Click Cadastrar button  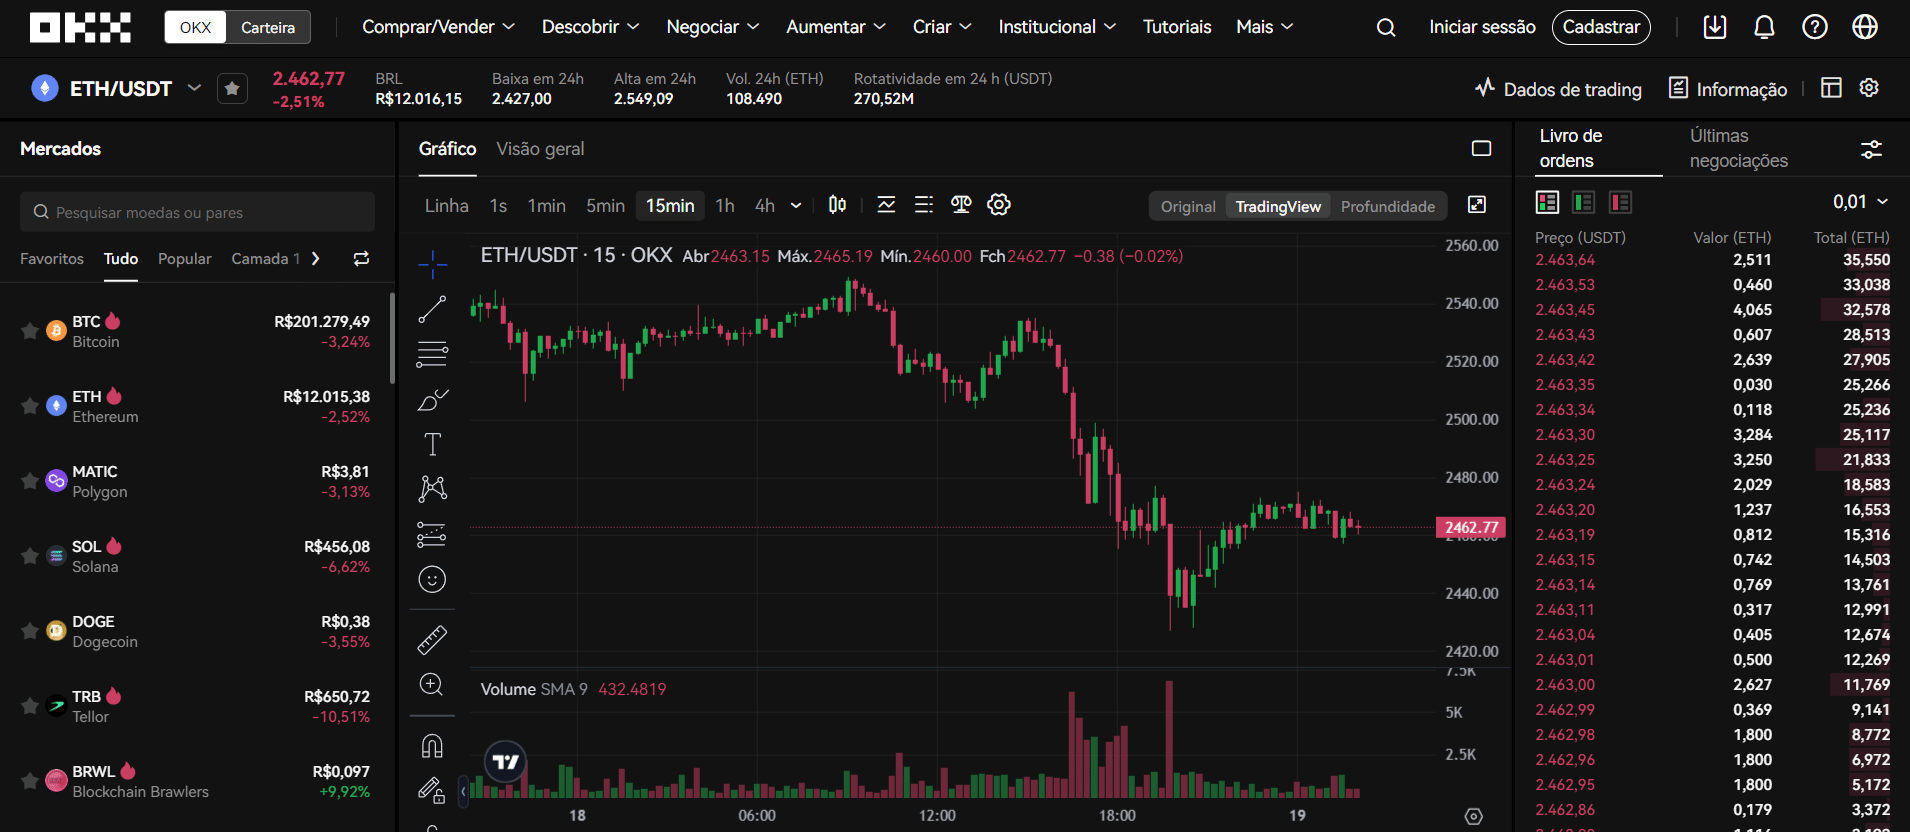tap(1601, 27)
